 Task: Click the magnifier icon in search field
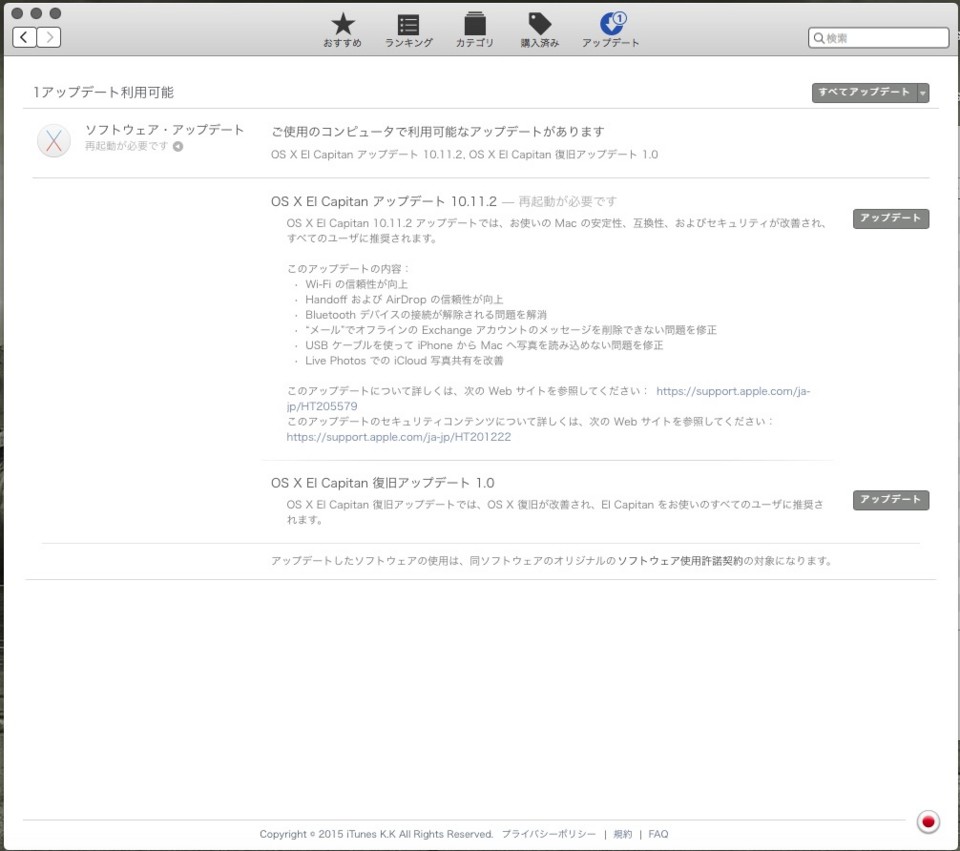819,39
